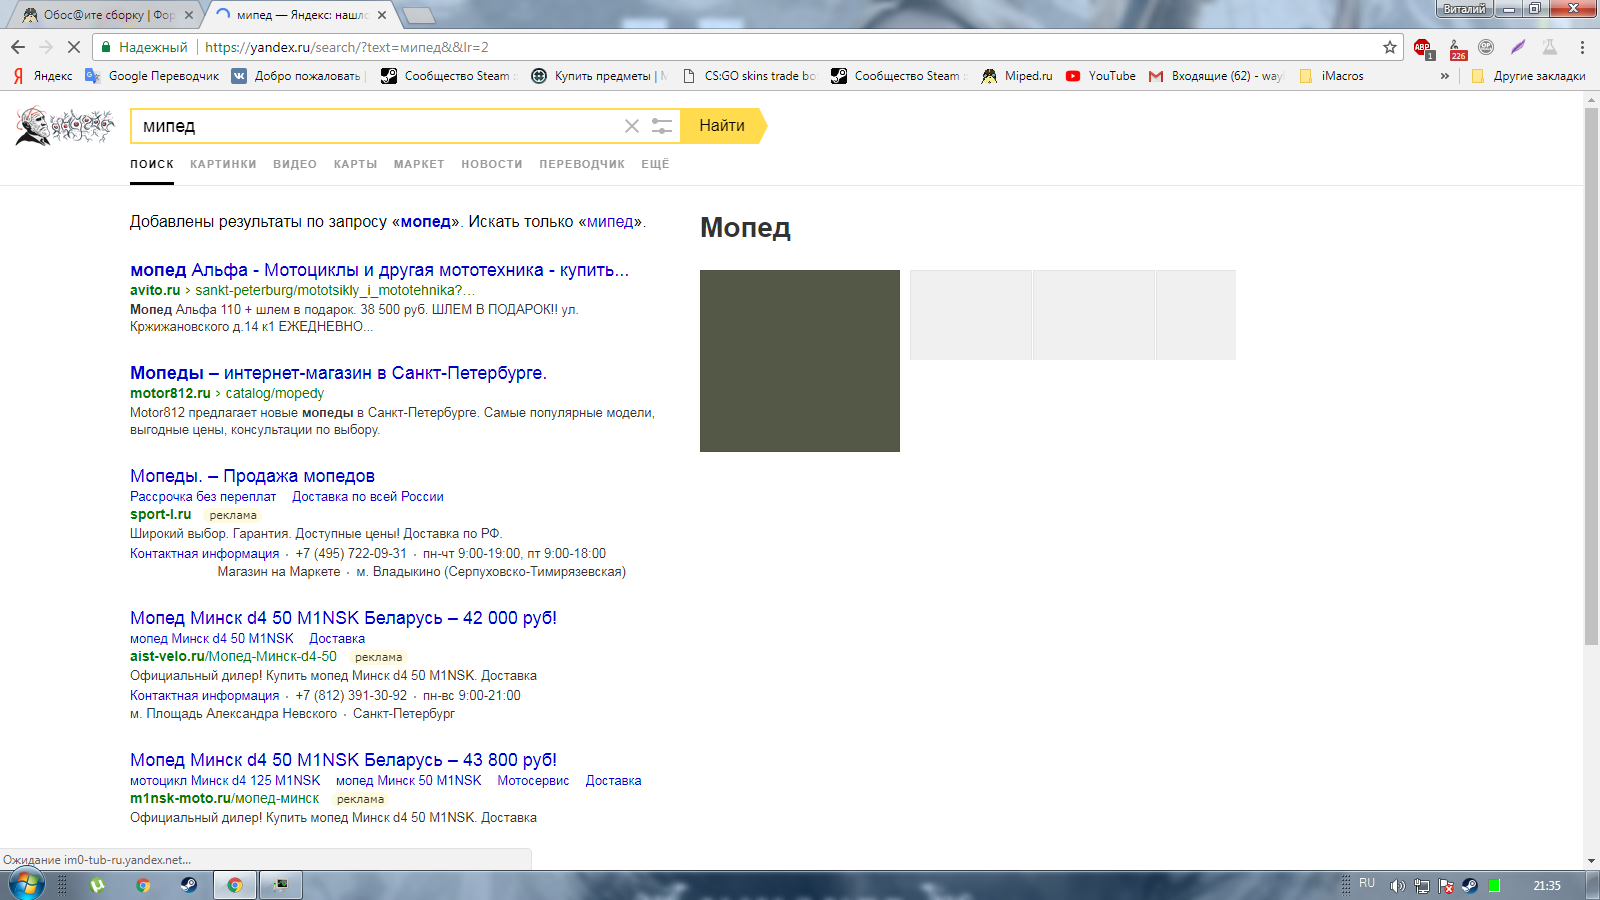Screen dimensions: 1600x900
Task: Expand the ЕЩЁ services menu
Action: click(655, 164)
